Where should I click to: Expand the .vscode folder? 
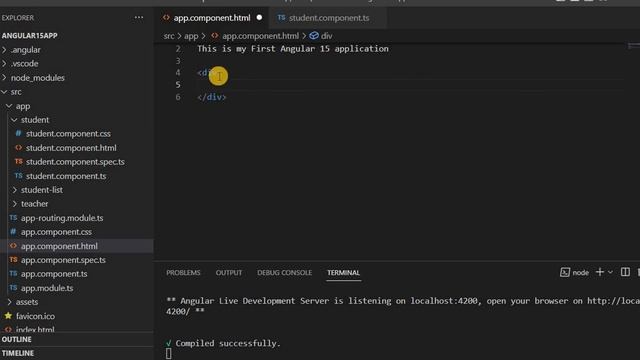pos(24,64)
